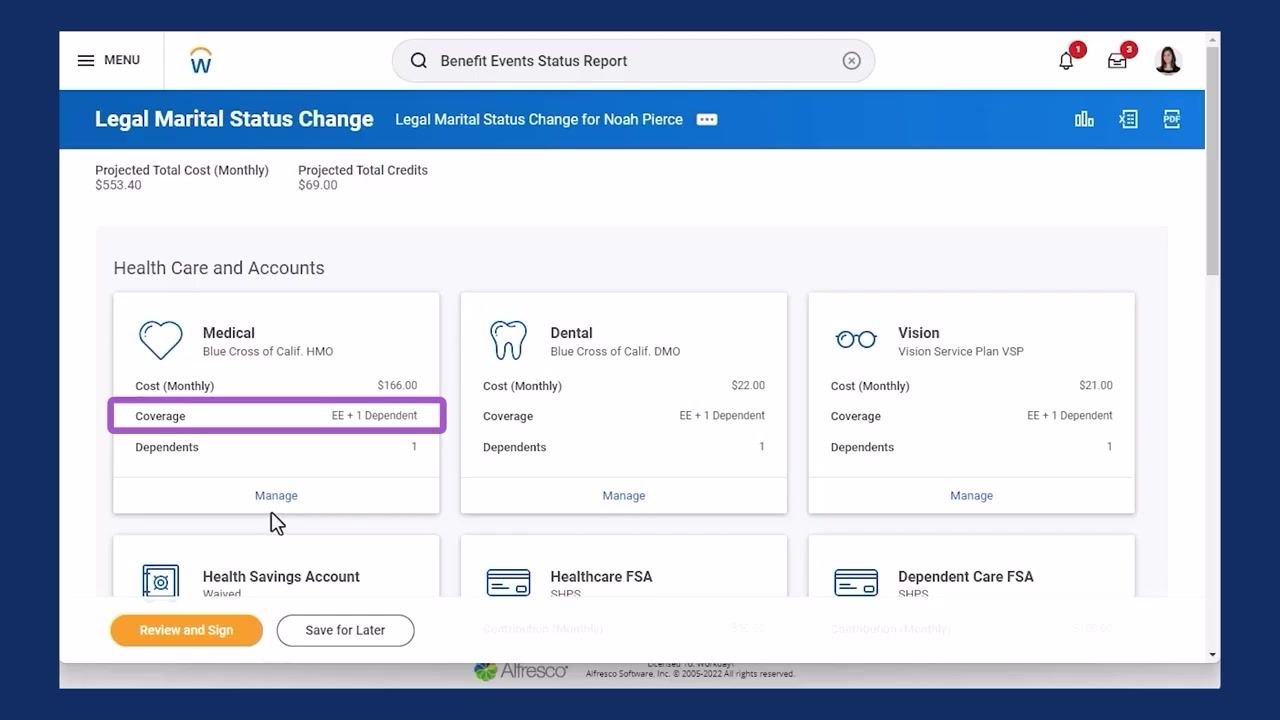Click the Medical card title
Image resolution: width=1280 pixels, height=720 pixels.
[229, 333]
